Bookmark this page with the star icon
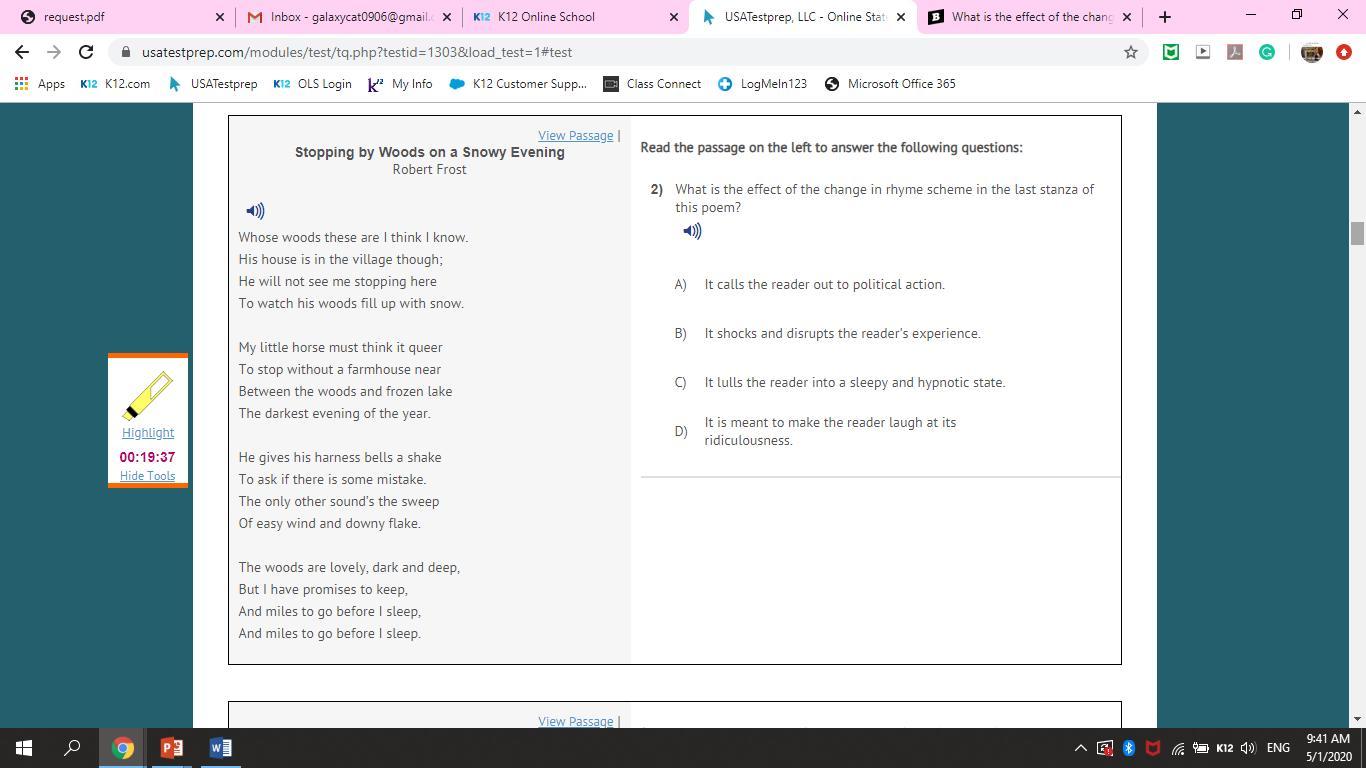 (x=1131, y=52)
